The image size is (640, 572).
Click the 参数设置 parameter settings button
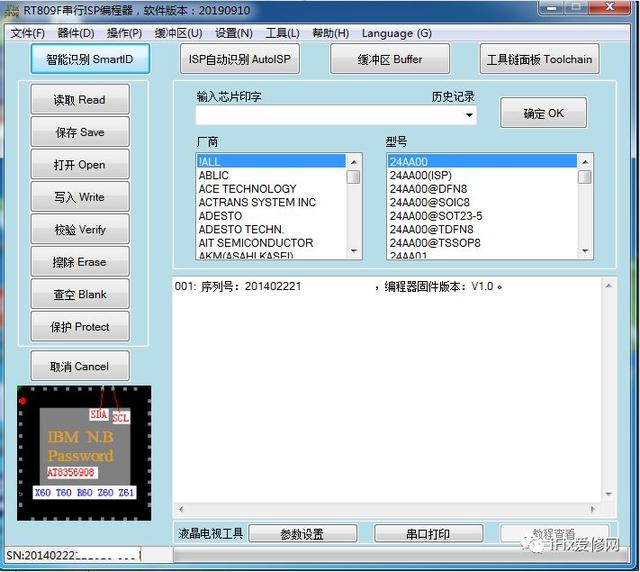302,534
